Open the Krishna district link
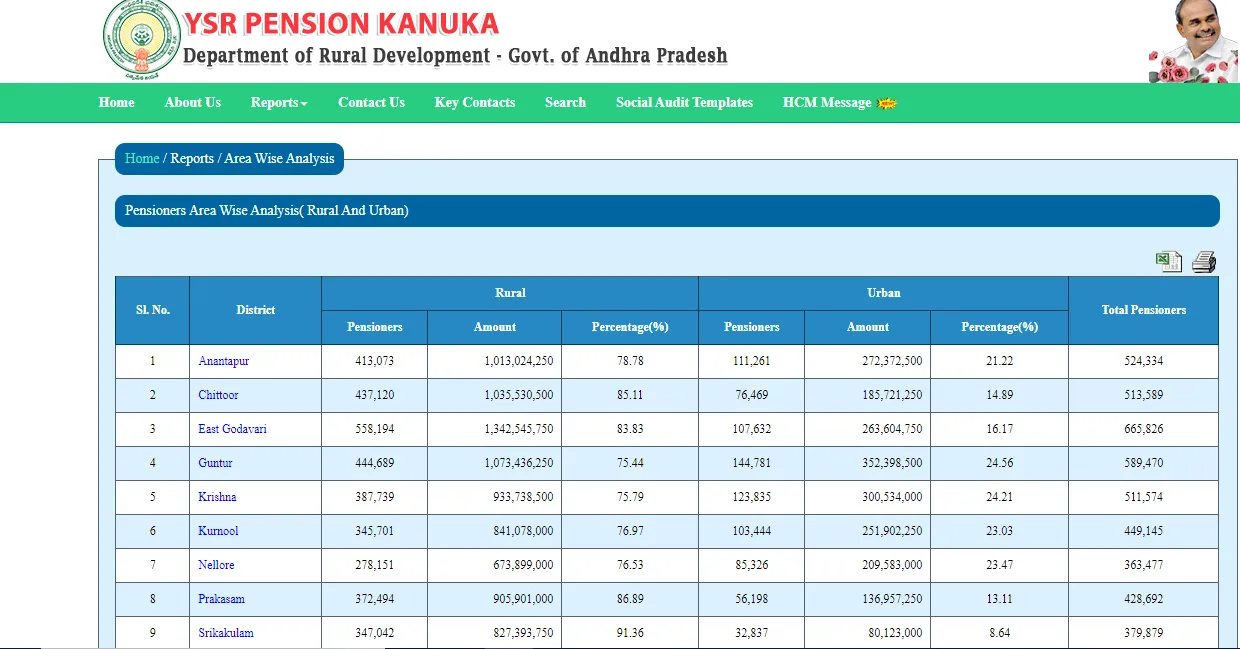 [217, 497]
